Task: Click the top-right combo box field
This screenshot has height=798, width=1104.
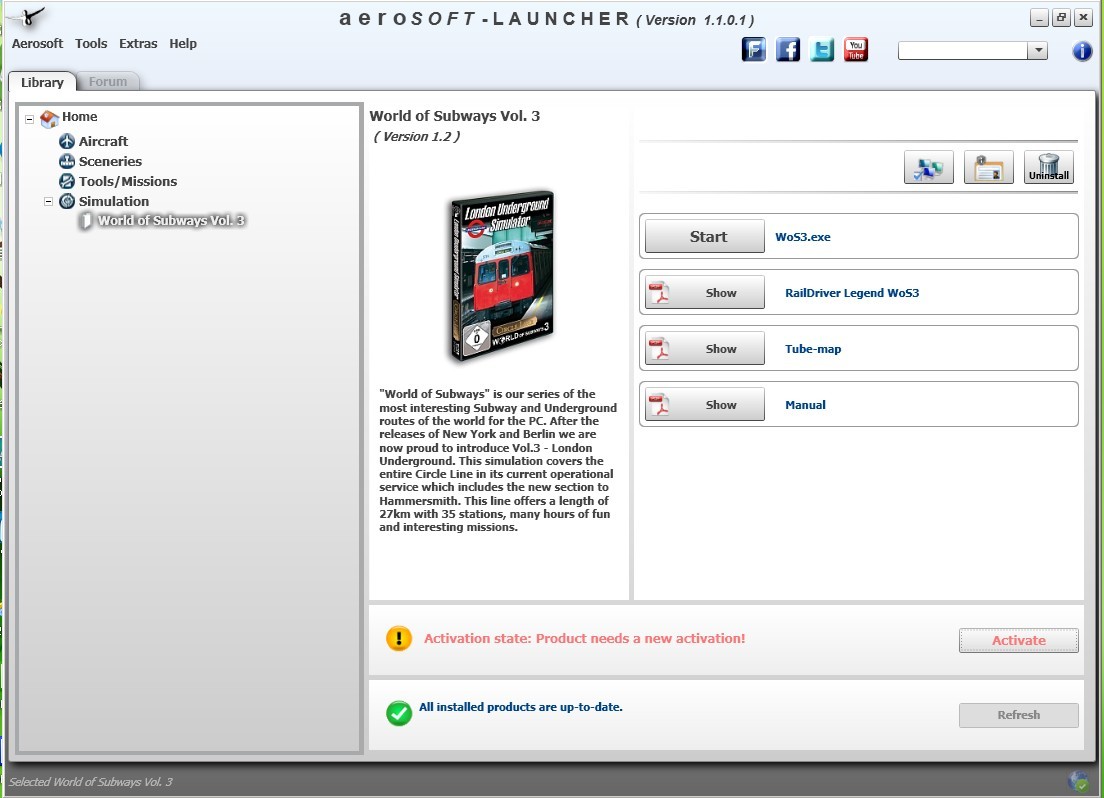Action: pos(962,51)
